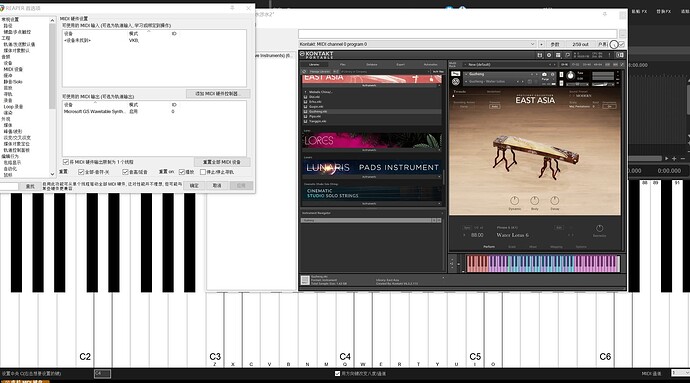Viewport: 690px width, 383px height.
Task: Click the Kontakt logo icon
Action: click(302, 55)
